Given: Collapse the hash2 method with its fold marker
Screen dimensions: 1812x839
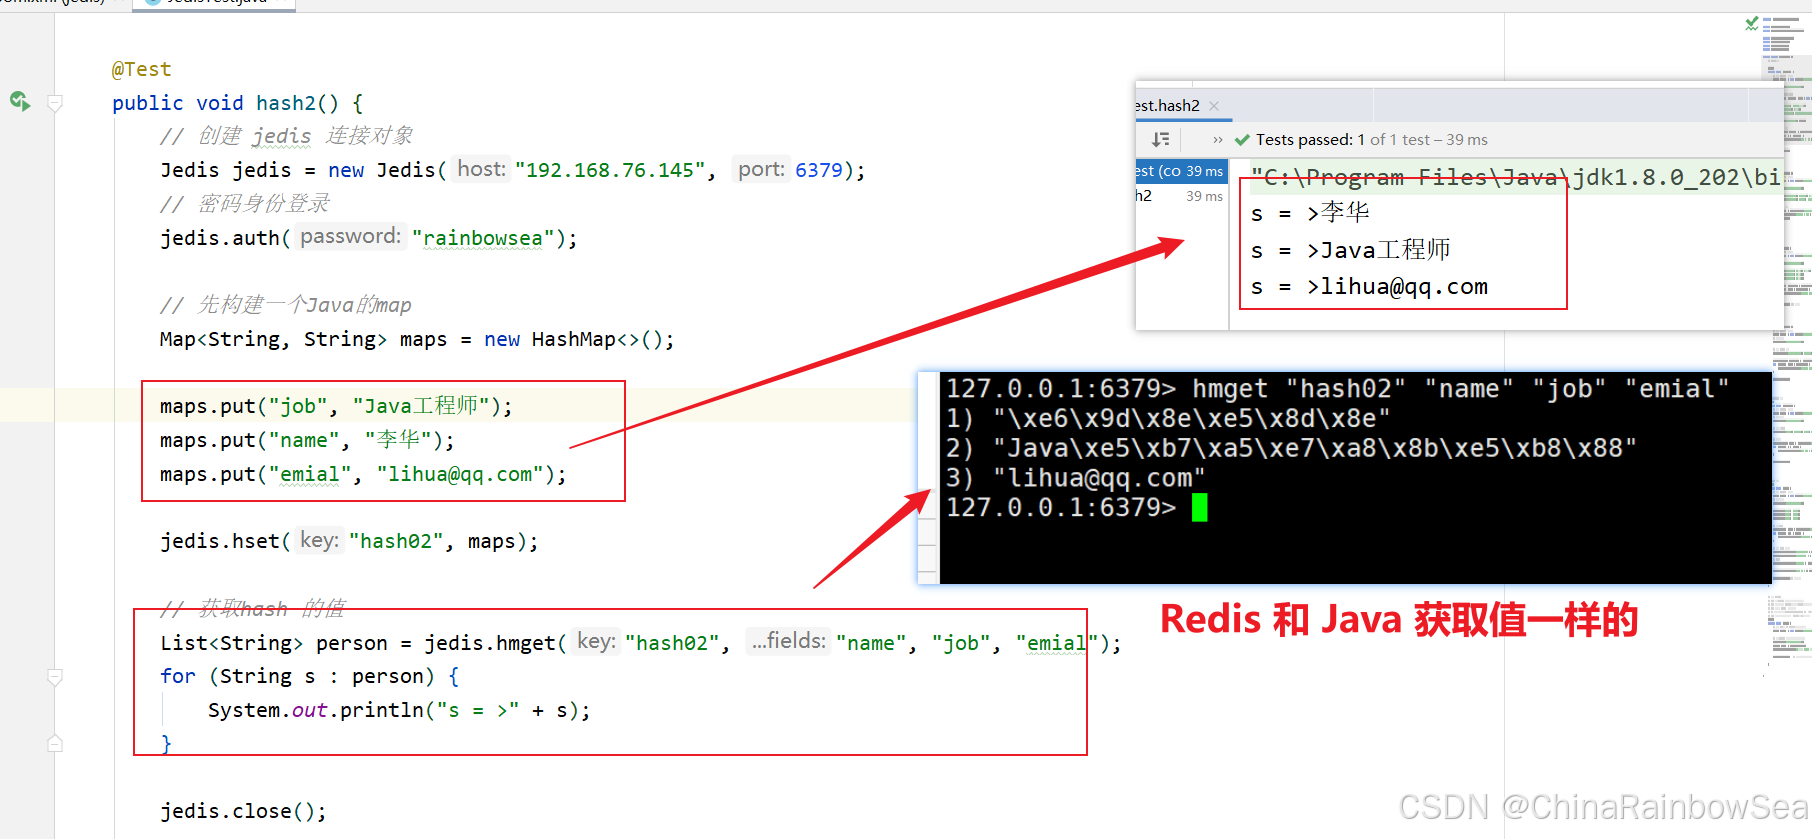Looking at the screenshot, I should coord(55,103).
